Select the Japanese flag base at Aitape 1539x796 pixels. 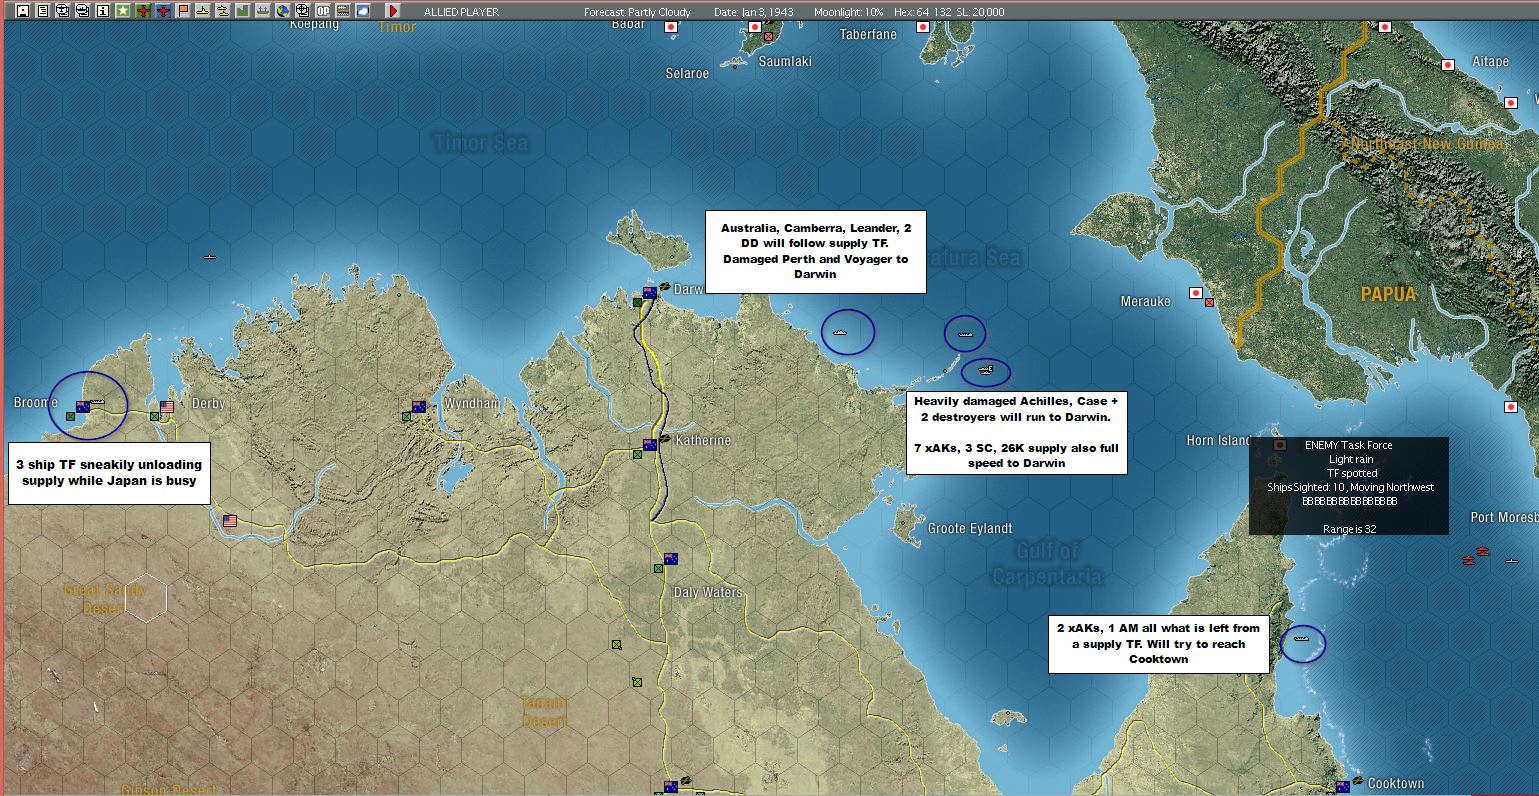pos(1447,65)
